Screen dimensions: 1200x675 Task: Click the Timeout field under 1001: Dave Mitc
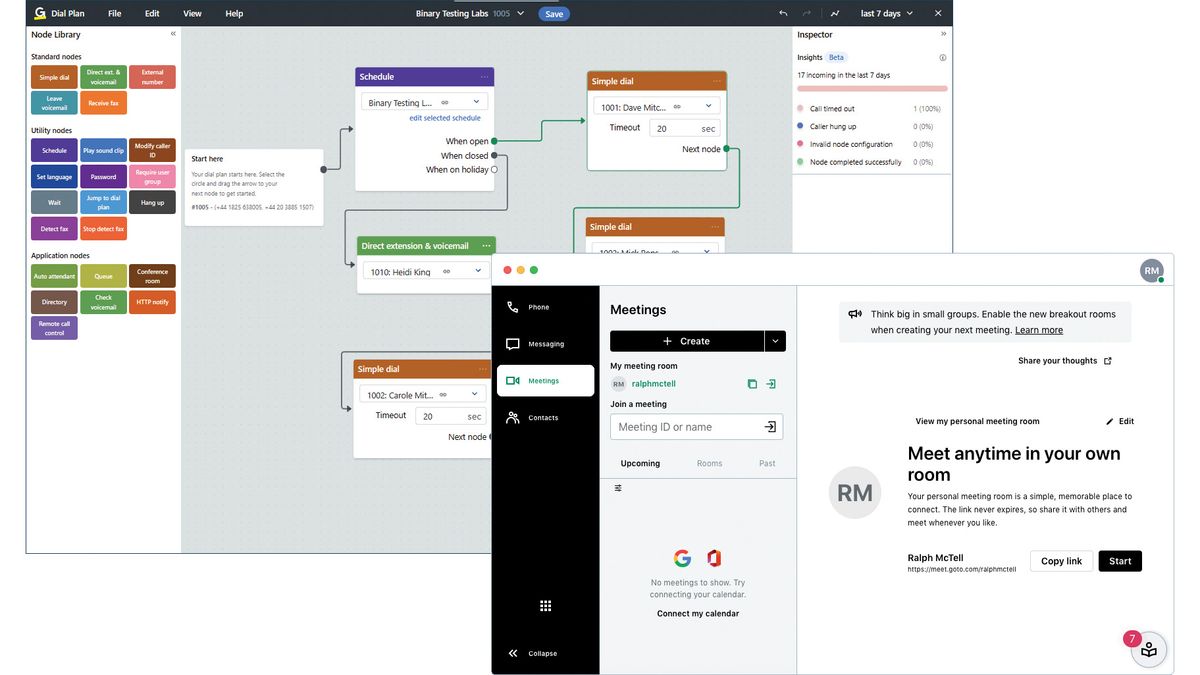coord(684,128)
